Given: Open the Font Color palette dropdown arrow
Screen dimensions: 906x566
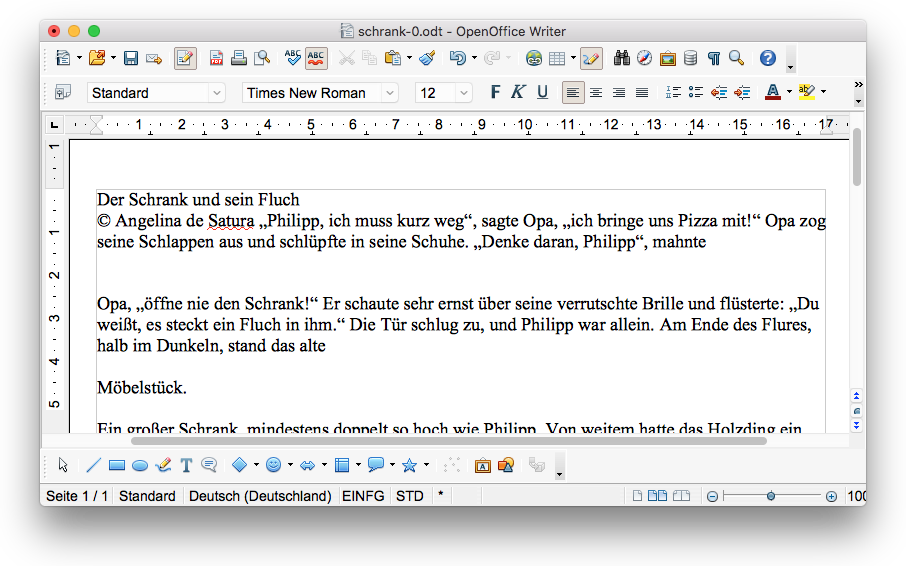Looking at the screenshot, I should coord(789,92).
